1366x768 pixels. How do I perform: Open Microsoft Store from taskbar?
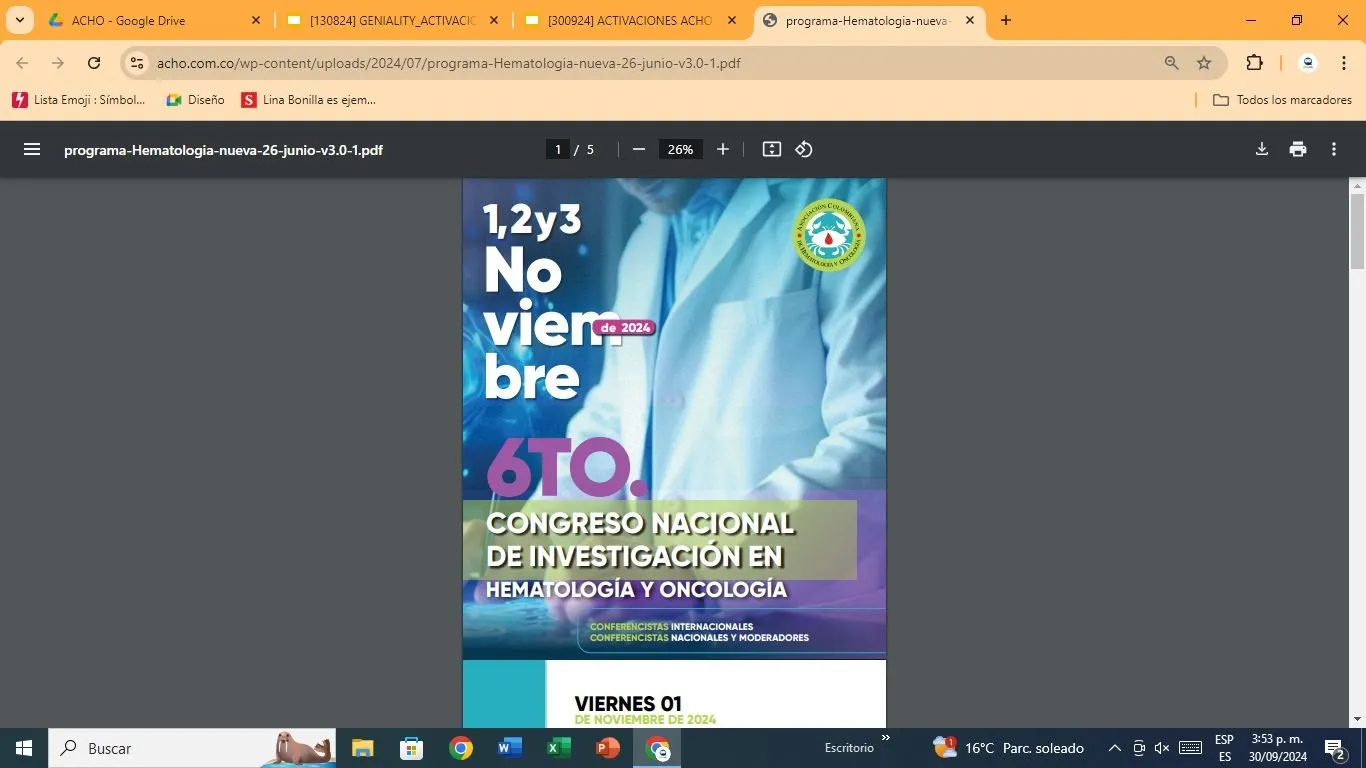click(411, 748)
